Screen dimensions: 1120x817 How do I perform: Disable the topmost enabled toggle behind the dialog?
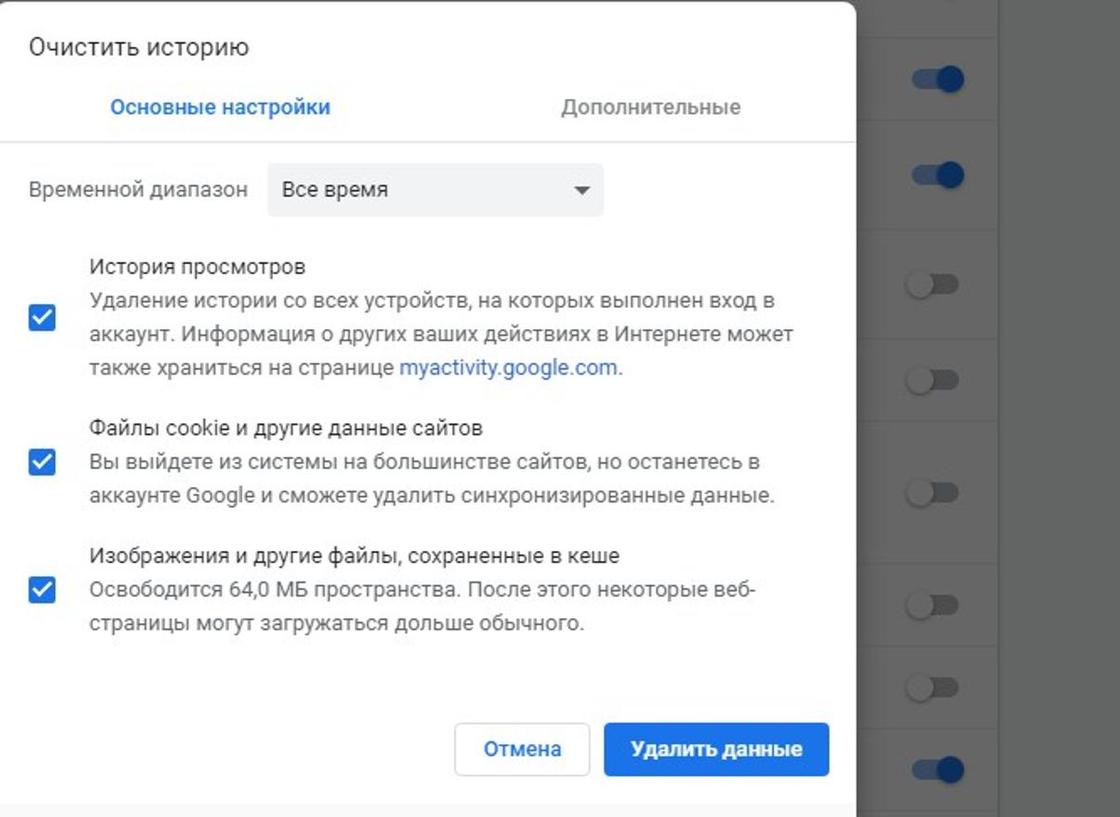pos(938,79)
